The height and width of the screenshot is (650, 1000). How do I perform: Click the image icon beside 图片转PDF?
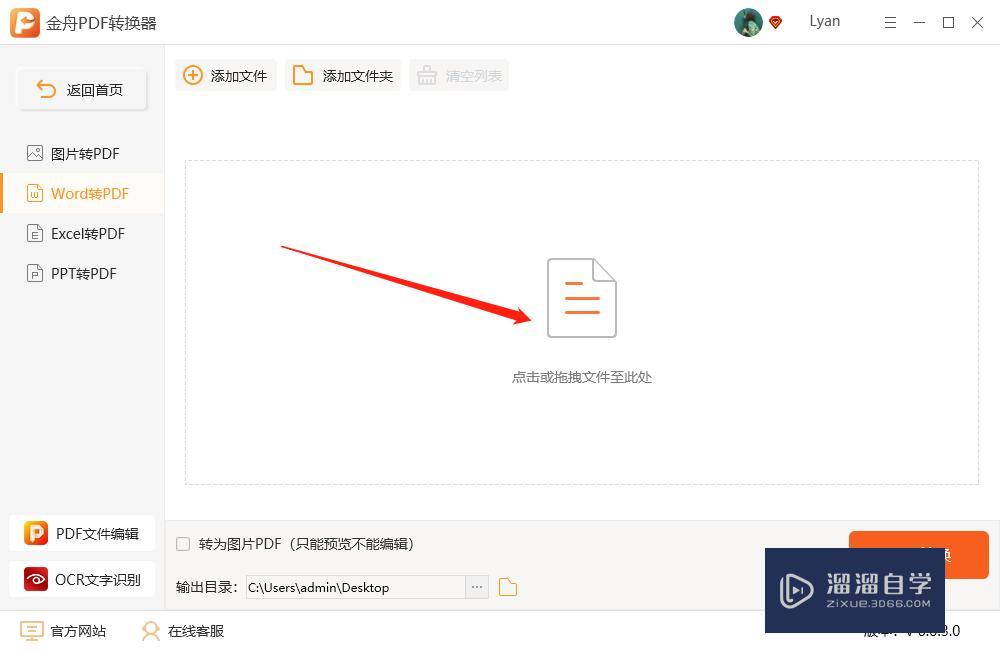pos(35,153)
